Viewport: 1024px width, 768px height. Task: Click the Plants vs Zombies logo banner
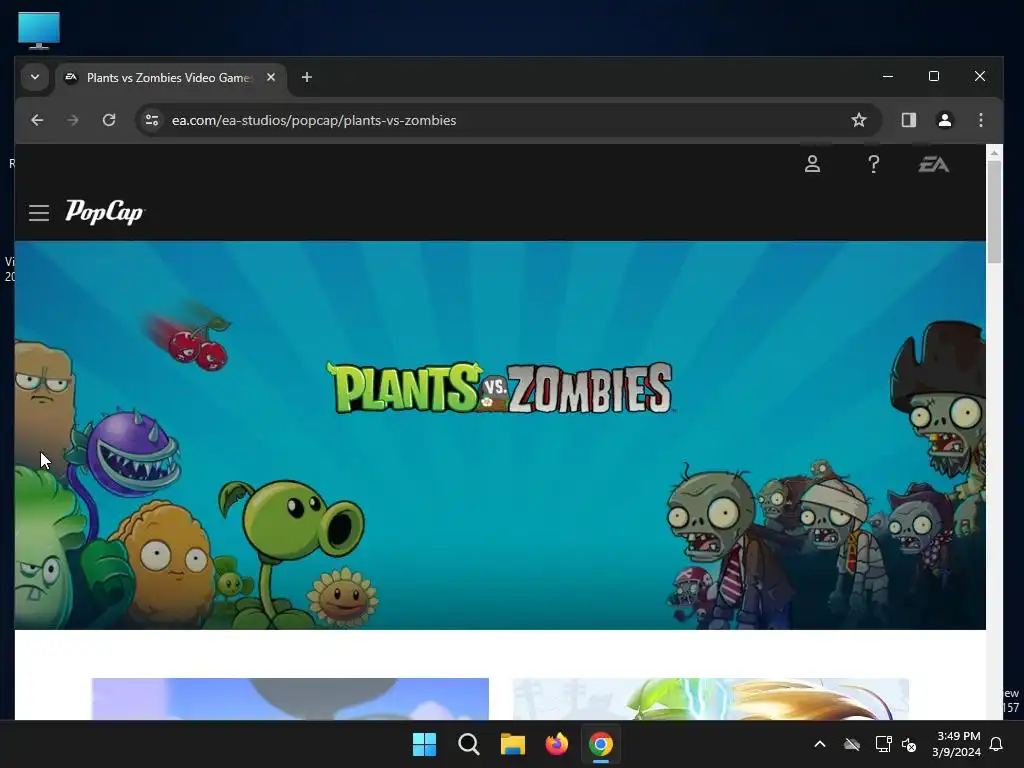click(x=500, y=388)
